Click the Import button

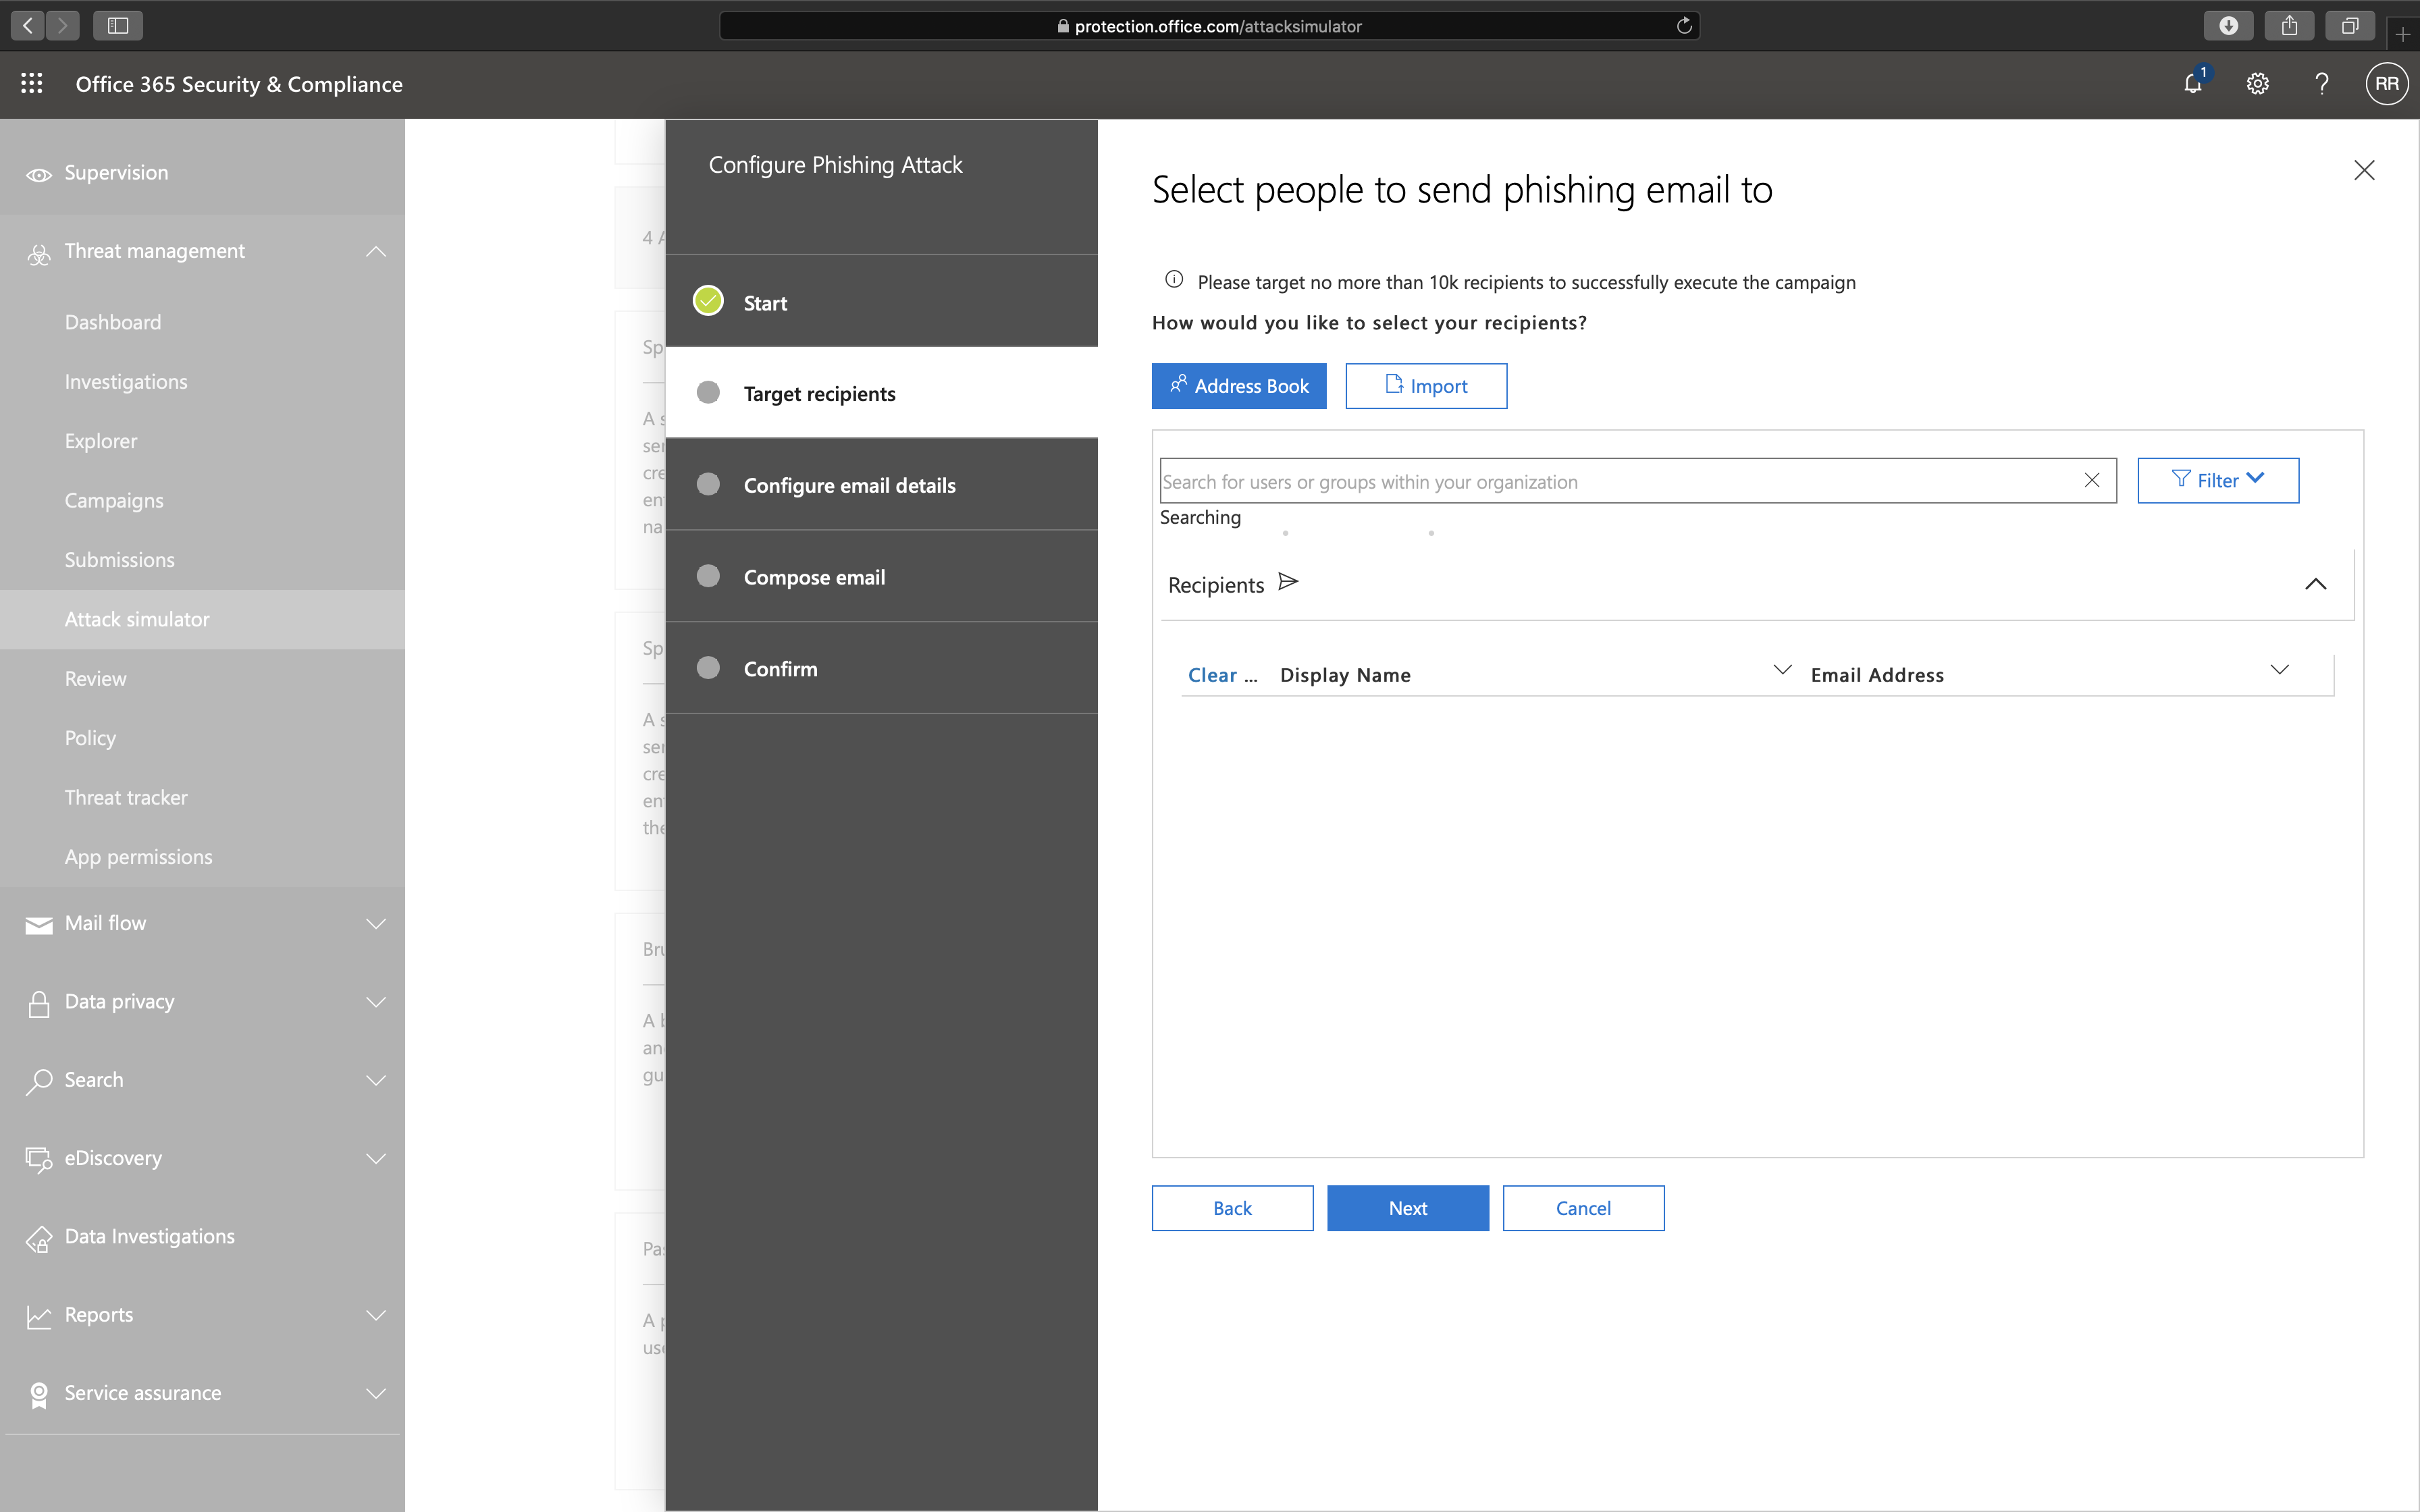click(x=1425, y=386)
